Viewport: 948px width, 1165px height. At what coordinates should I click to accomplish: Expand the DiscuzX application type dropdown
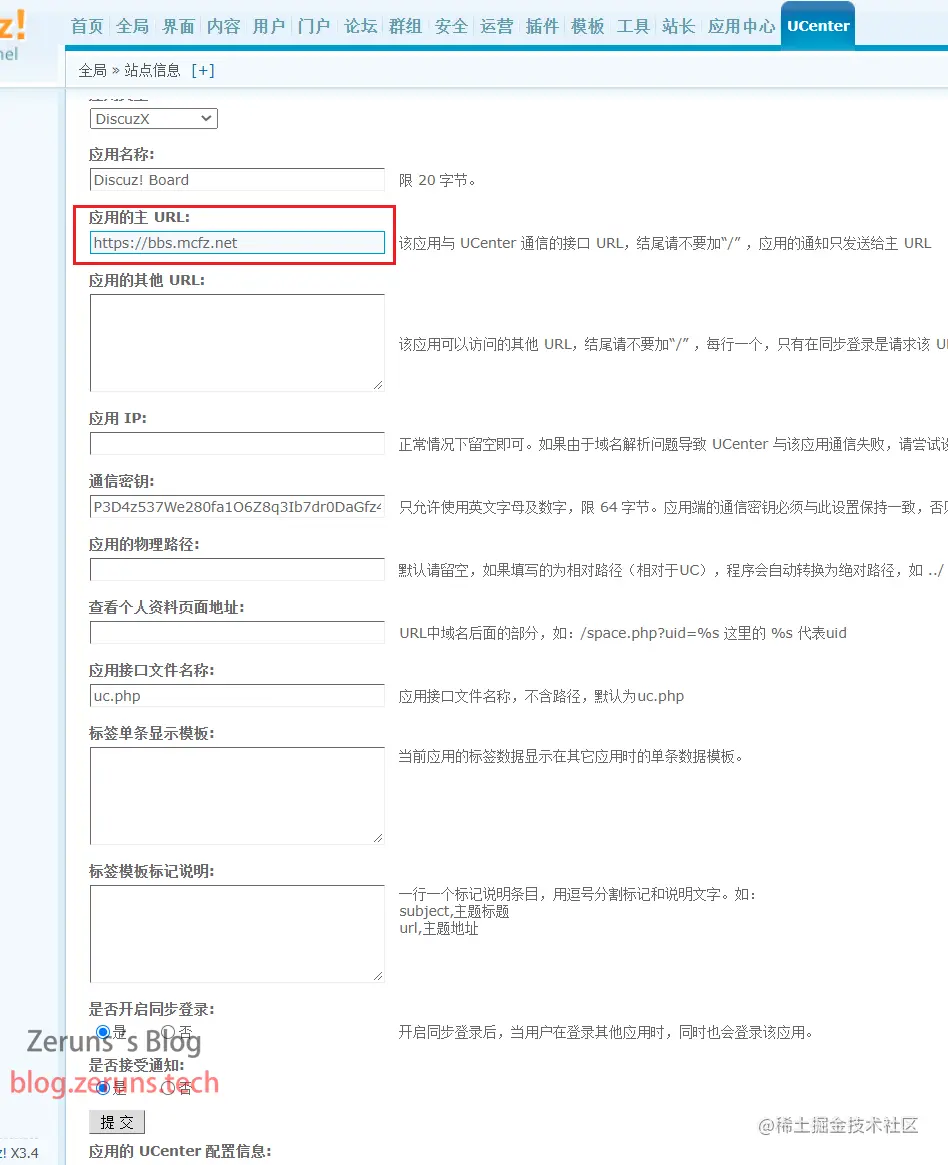click(x=154, y=119)
